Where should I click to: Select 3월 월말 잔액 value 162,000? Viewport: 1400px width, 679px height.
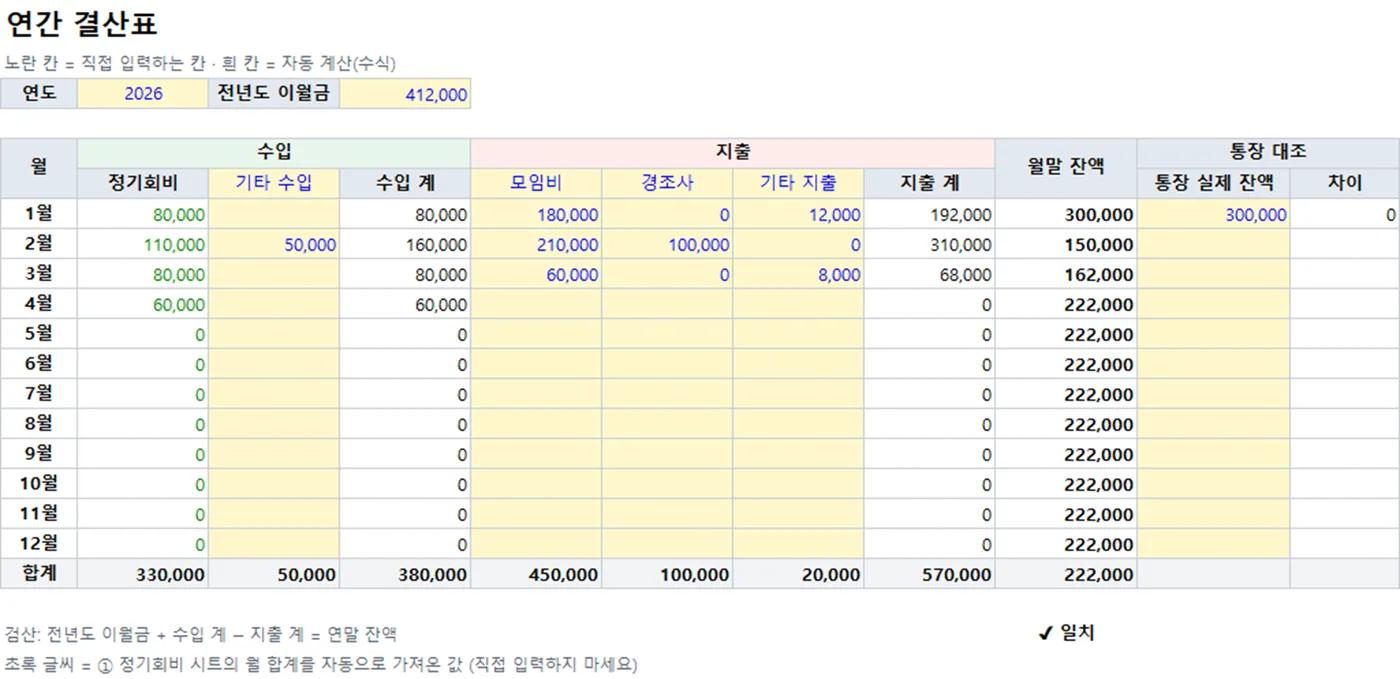point(1066,274)
